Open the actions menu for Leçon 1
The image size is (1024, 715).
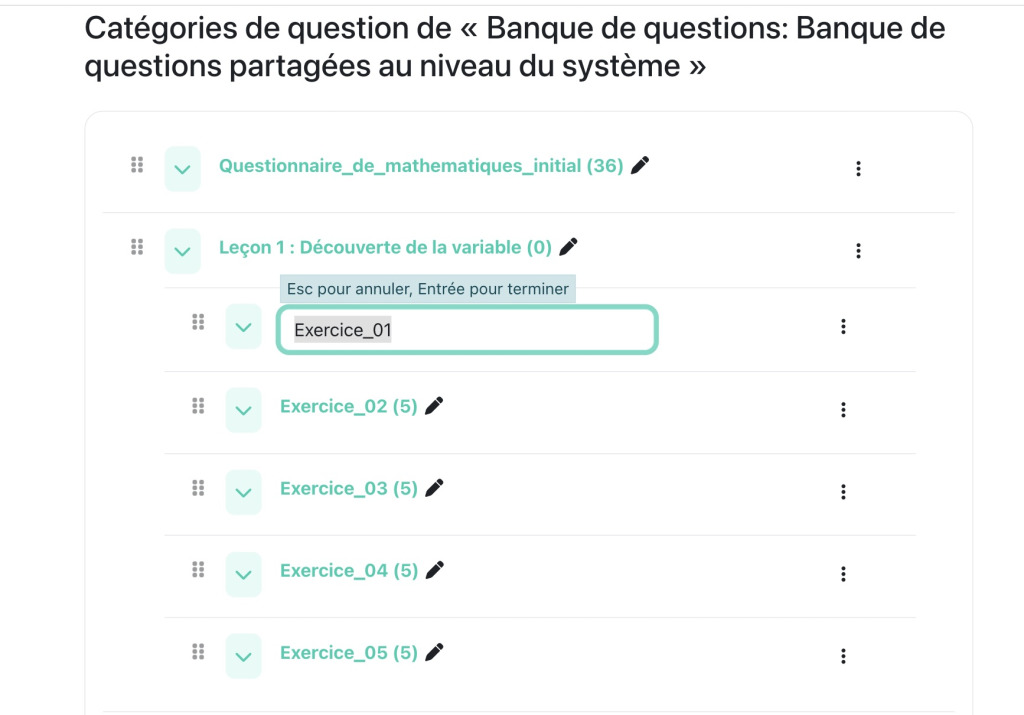(x=858, y=250)
